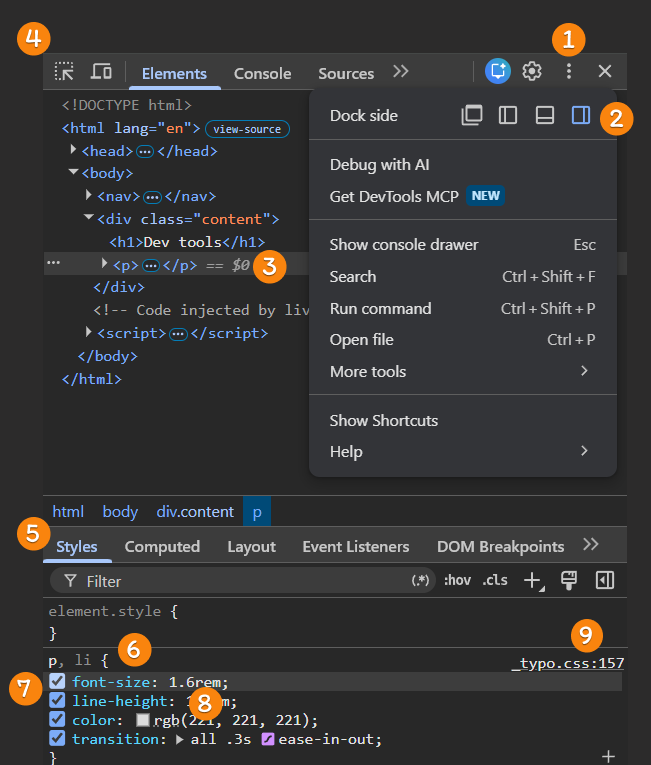Switch to the Sources tab
This screenshot has height=765, width=651.
pos(346,73)
